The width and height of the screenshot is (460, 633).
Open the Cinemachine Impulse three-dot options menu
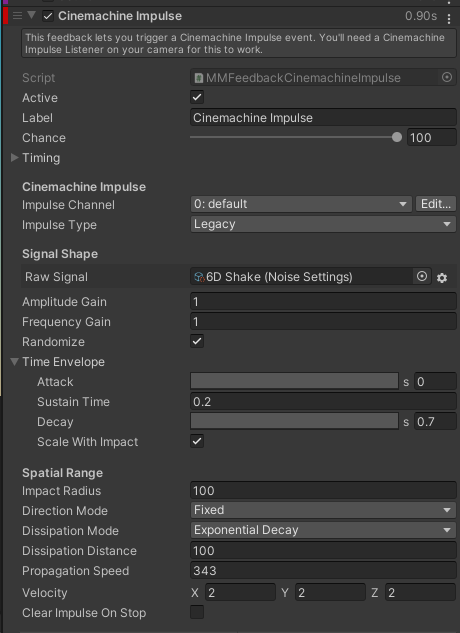pyautogui.click(x=449, y=18)
